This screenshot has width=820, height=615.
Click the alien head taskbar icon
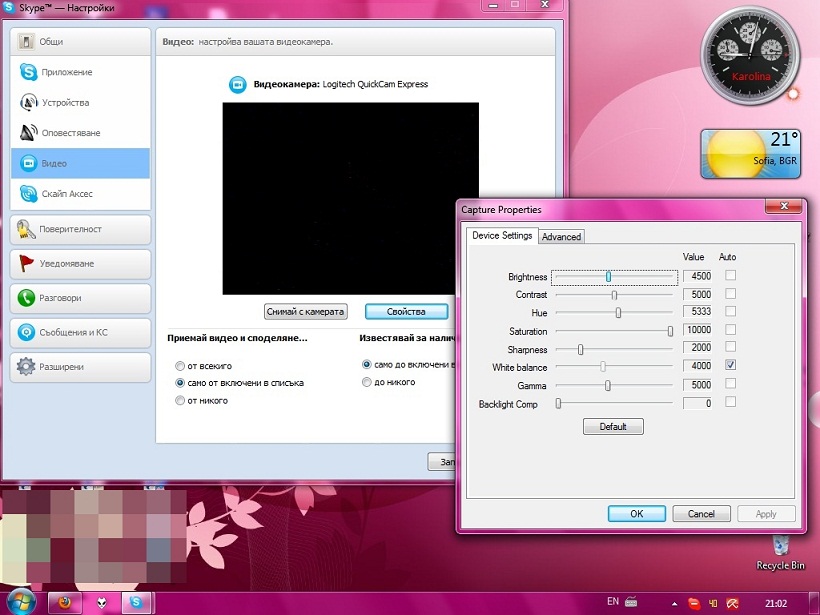[101, 603]
